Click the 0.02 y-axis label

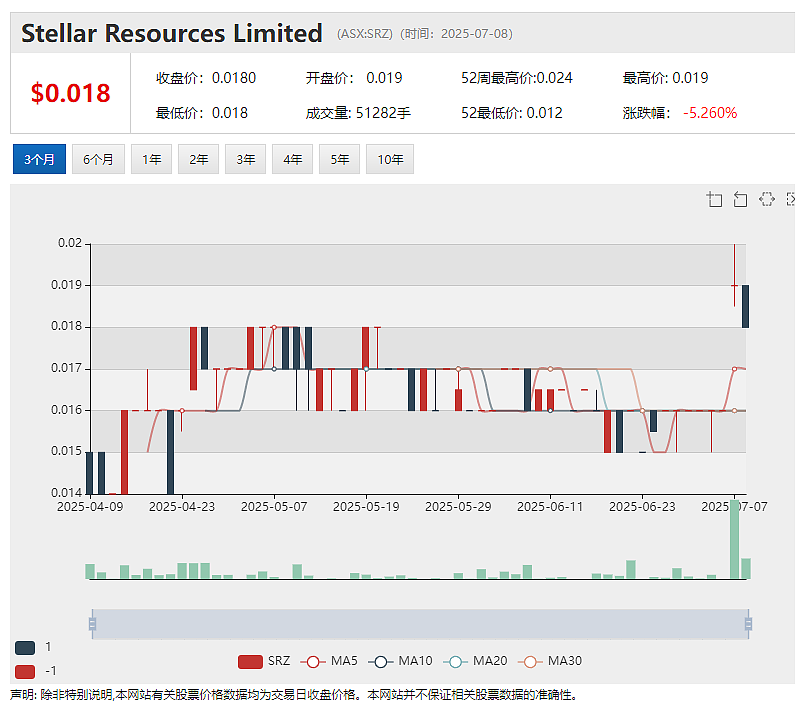click(70, 243)
